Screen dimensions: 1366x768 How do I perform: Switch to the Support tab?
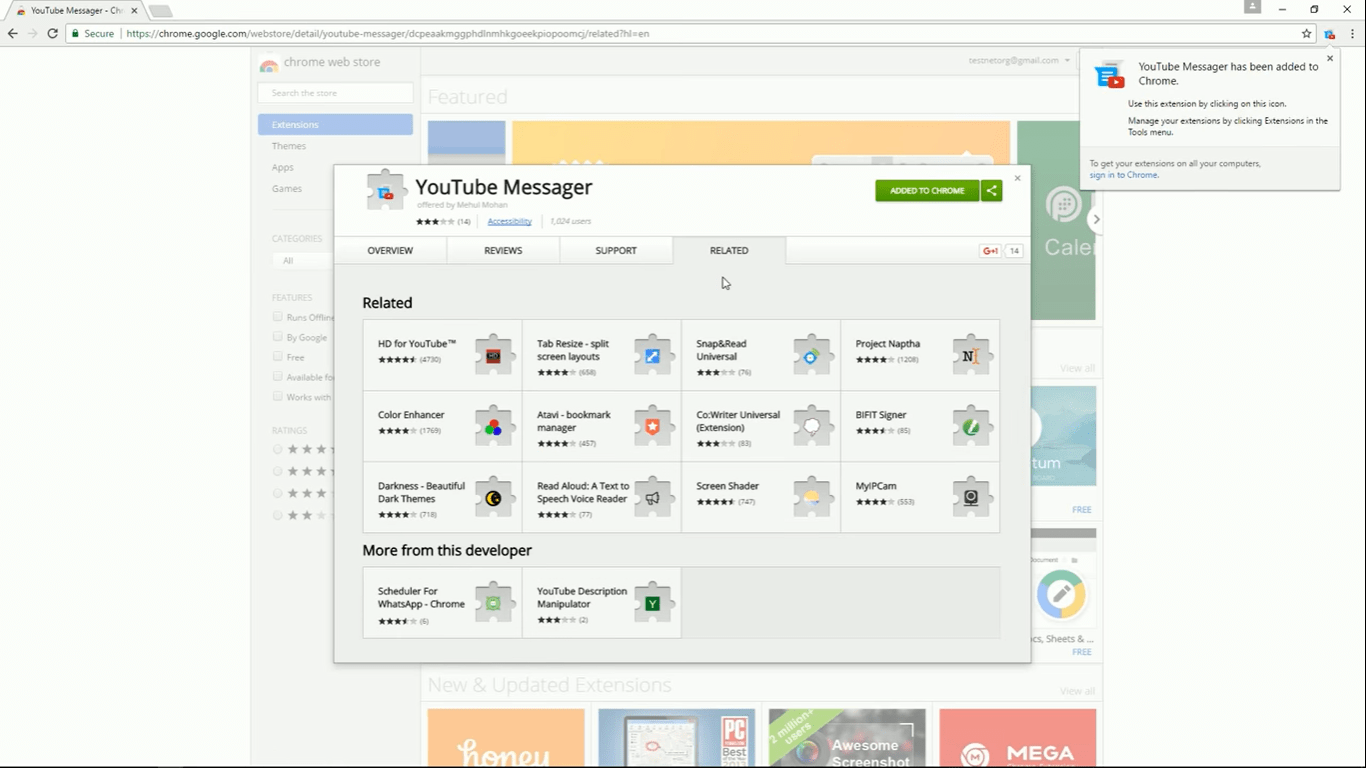coord(616,251)
